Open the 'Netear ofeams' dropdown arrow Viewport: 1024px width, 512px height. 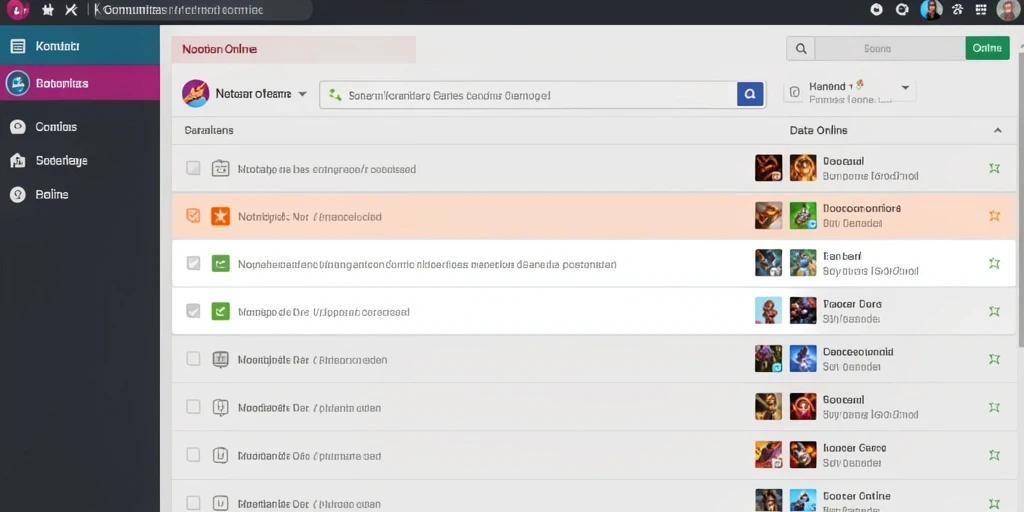point(302,94)
